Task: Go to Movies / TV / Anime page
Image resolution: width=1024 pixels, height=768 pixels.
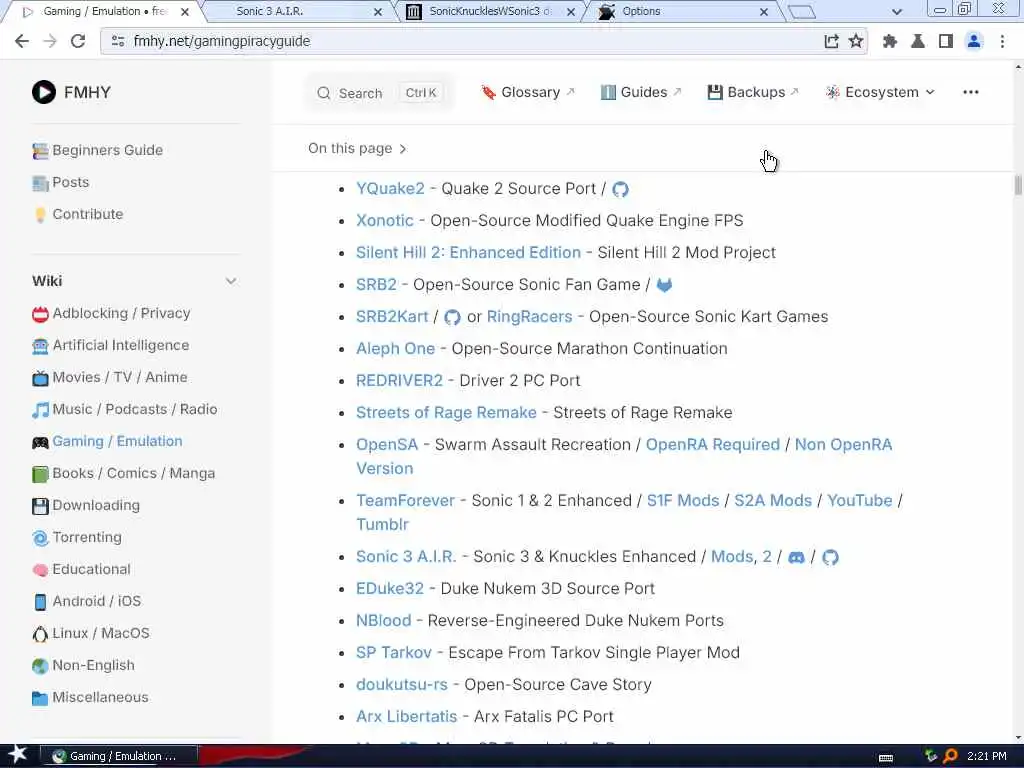Action: pos(110,377)
